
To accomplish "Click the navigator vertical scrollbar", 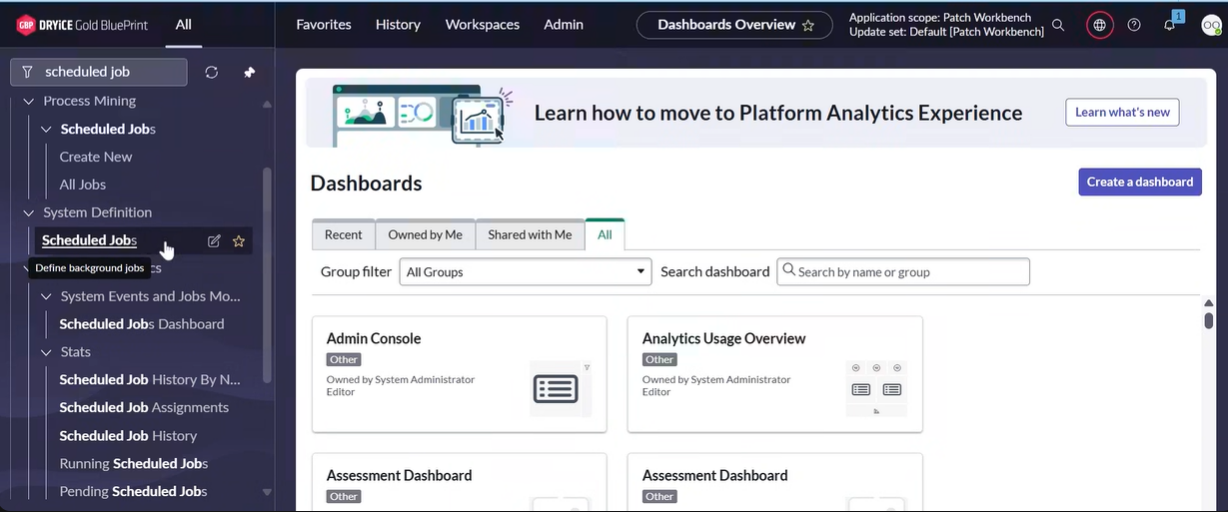I will [266, 275].
